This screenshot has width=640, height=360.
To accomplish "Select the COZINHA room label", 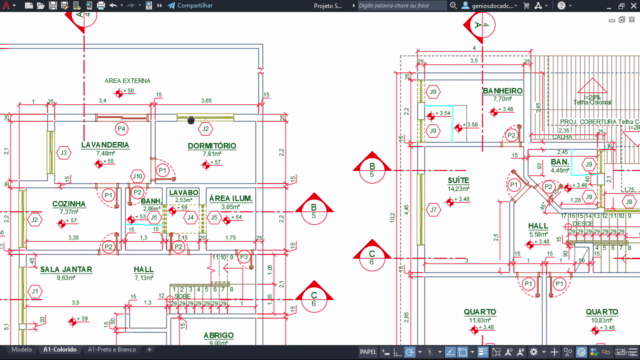I will (69, 204).
